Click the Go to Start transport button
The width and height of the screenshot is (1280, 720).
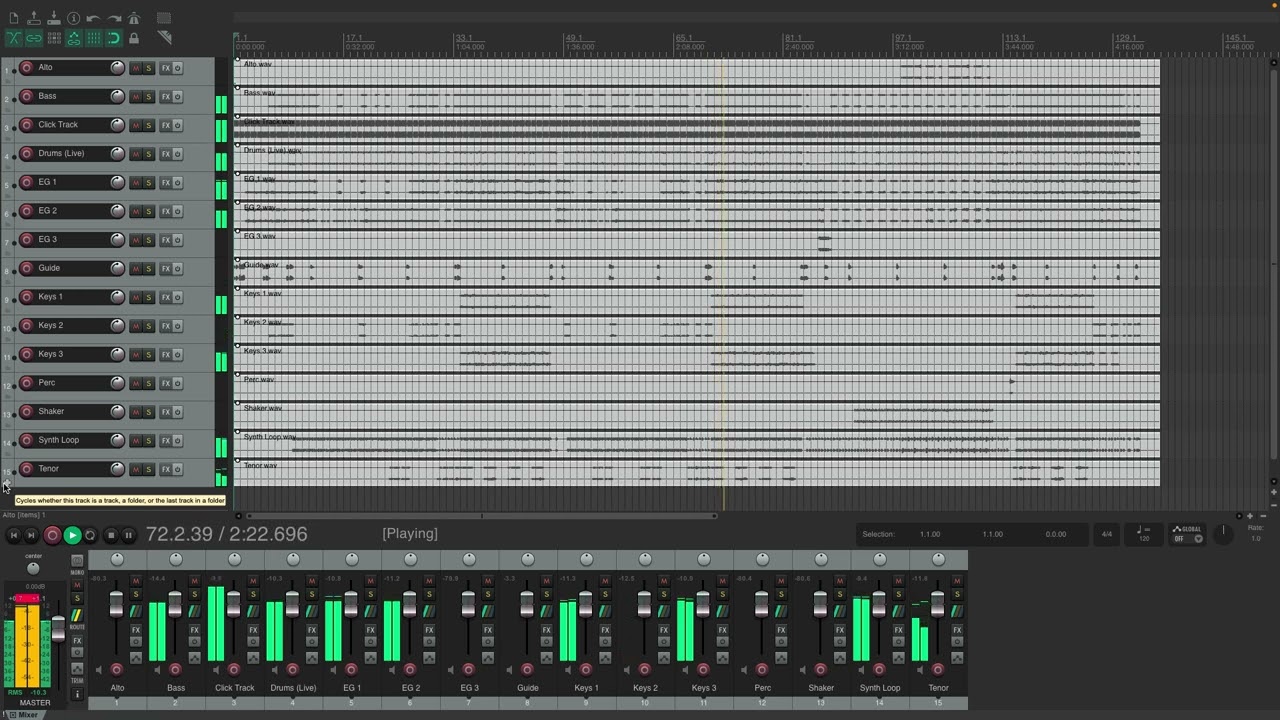(x=14, y=535)
